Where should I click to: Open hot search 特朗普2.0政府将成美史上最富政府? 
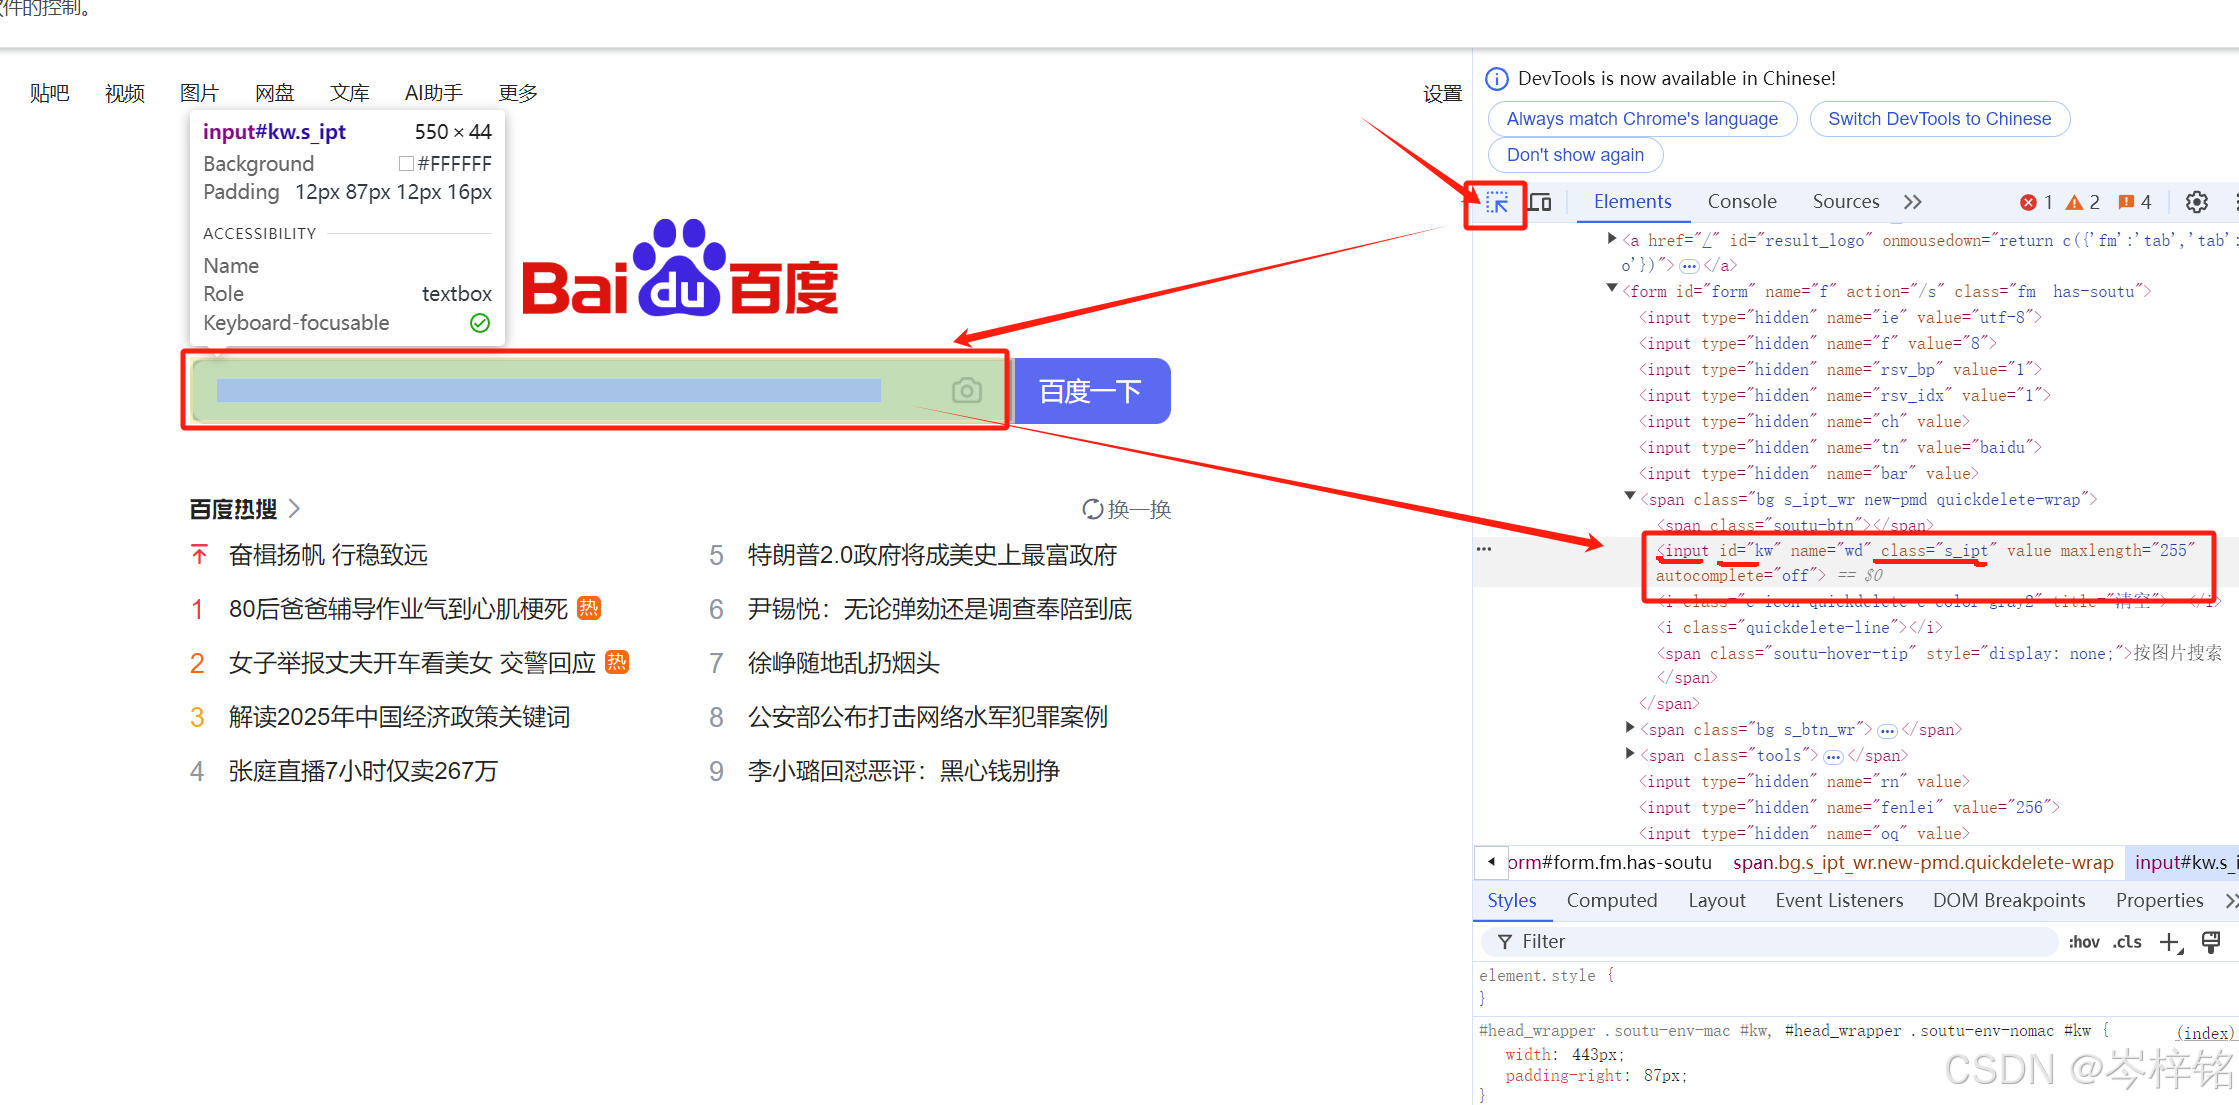pyautogui.click(x=932, y=556)
